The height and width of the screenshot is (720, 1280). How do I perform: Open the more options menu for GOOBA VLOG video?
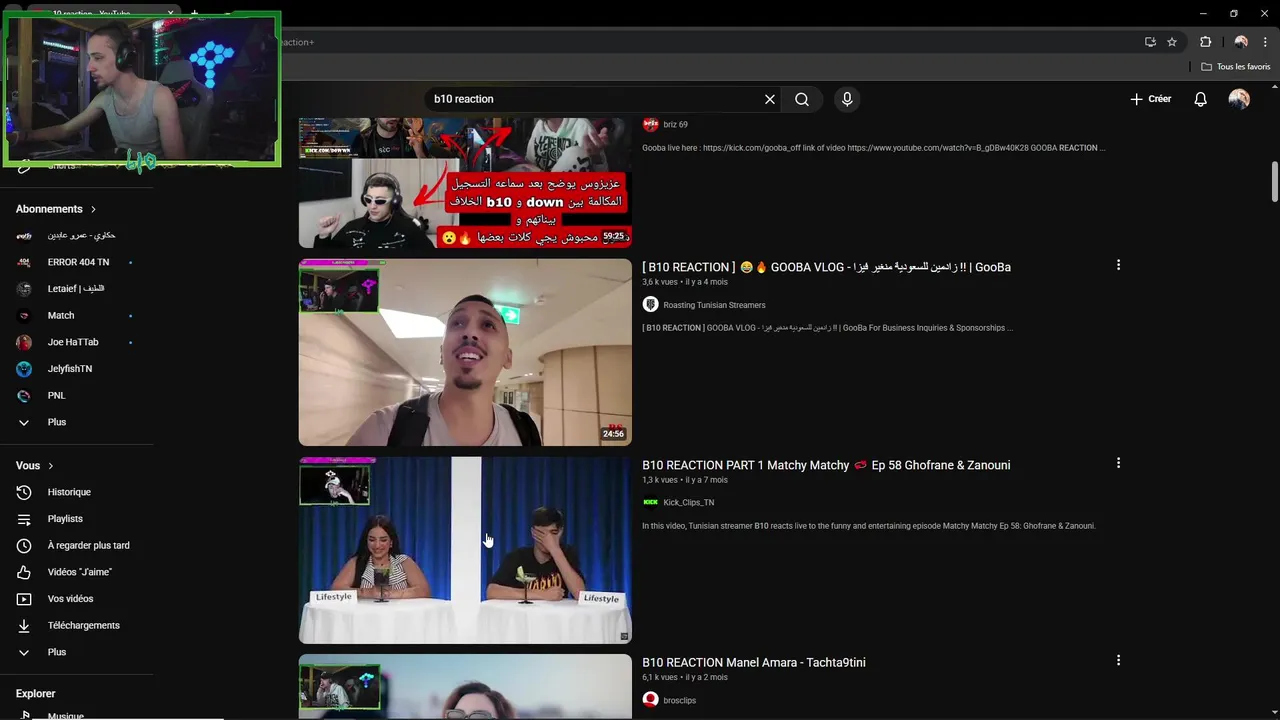[x=1118, y=265]
